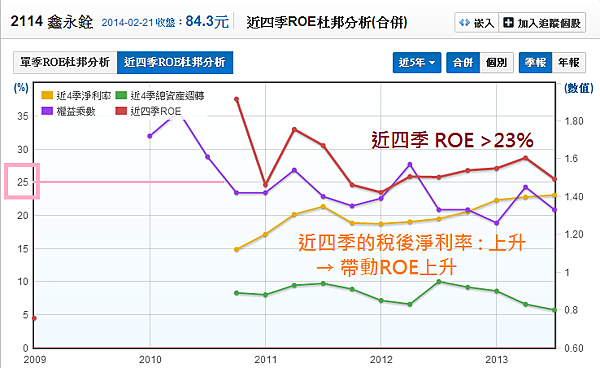The image size is (600, 368).
Task: Click the 2013 x-axis year label
Action: tap(497, 360)
